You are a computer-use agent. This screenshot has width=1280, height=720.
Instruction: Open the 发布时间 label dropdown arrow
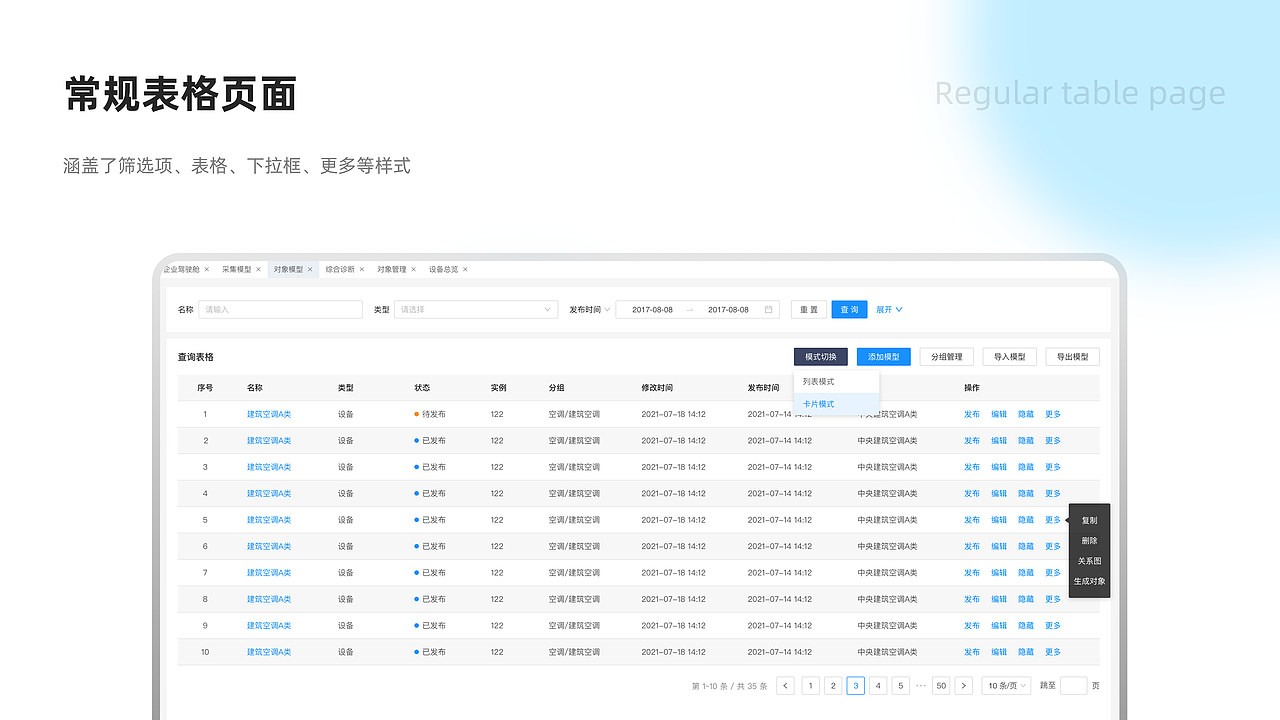607,310
